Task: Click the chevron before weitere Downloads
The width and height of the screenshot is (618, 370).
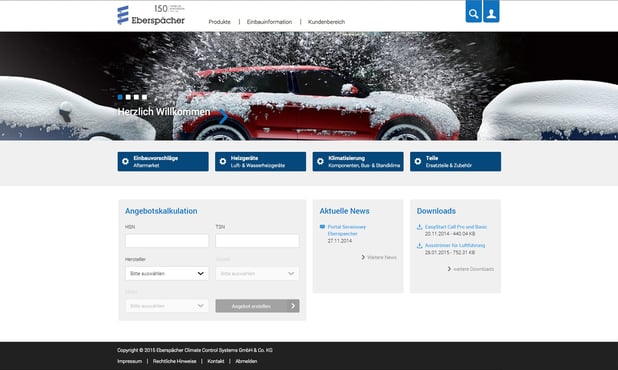Action: (x=449, y=269)
